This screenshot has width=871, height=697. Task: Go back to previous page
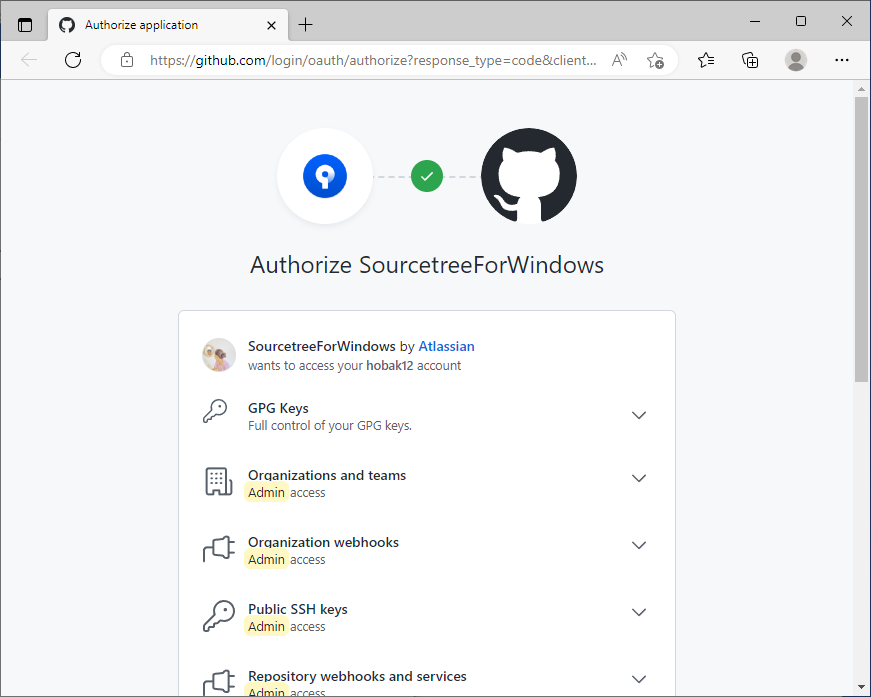point(29,60)
